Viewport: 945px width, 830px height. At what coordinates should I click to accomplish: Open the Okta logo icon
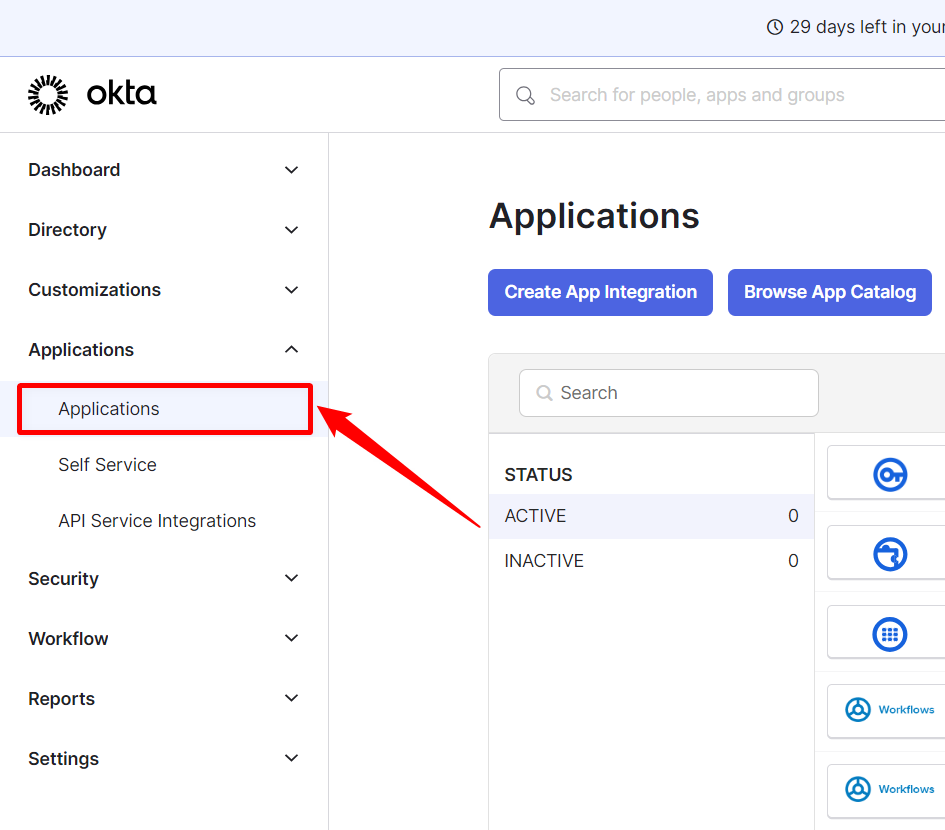click(47, 93)
